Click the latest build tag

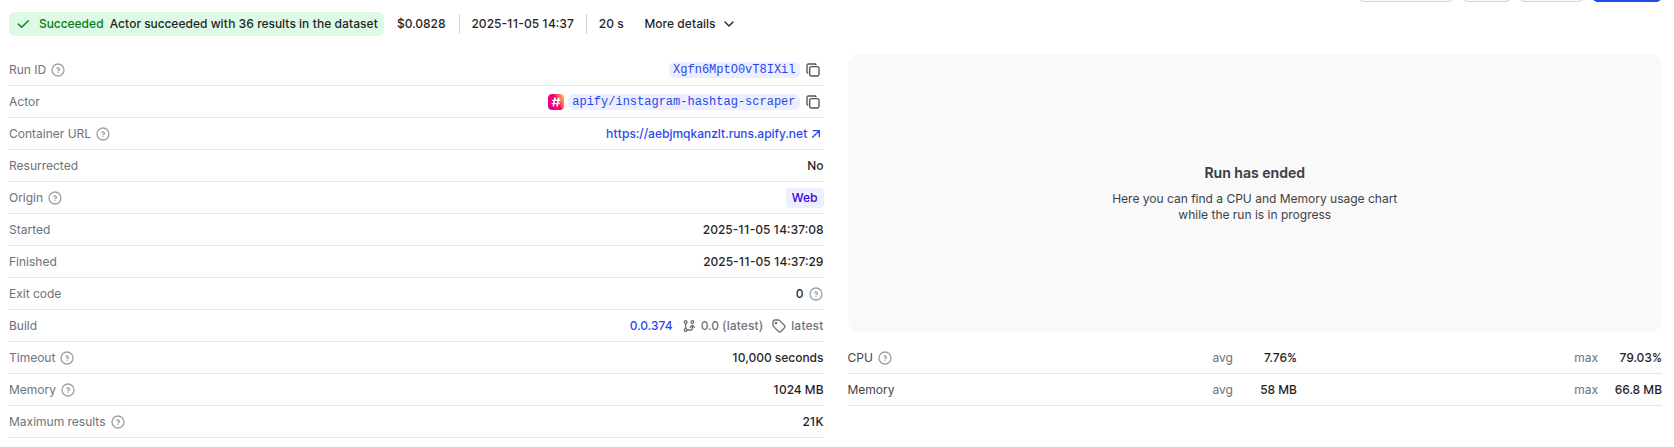[x=798, y=326]
